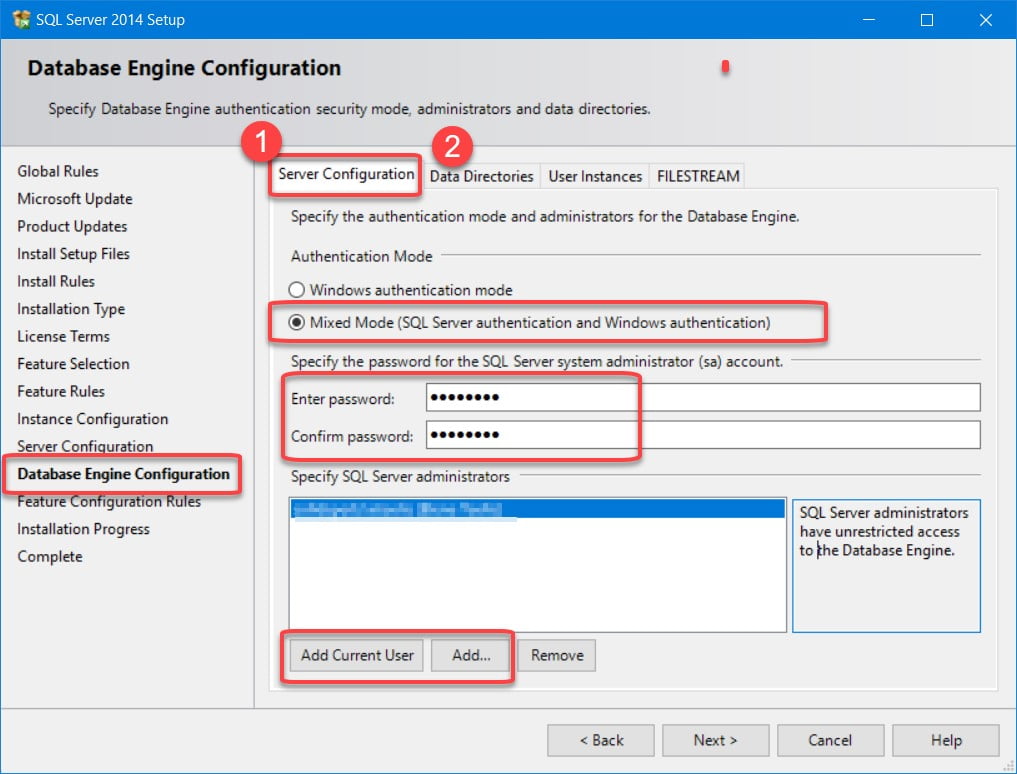Switch to the User Instances tab
This screenshot has width=1017, height=774.
coord(595,176)
